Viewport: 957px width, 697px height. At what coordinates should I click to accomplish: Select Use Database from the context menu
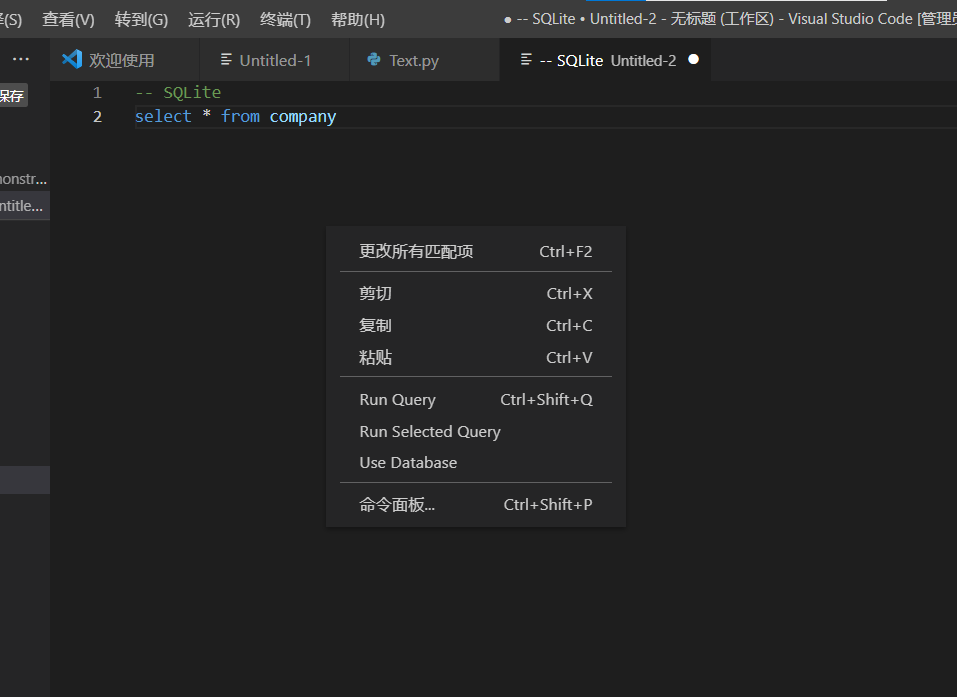coord(407,462)
